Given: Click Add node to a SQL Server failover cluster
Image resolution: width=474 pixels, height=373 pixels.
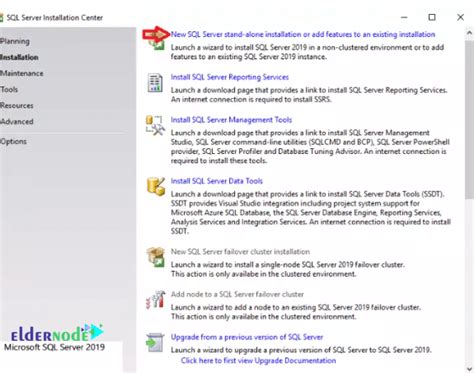Looking at the screenshot, I should coord(237,294).
